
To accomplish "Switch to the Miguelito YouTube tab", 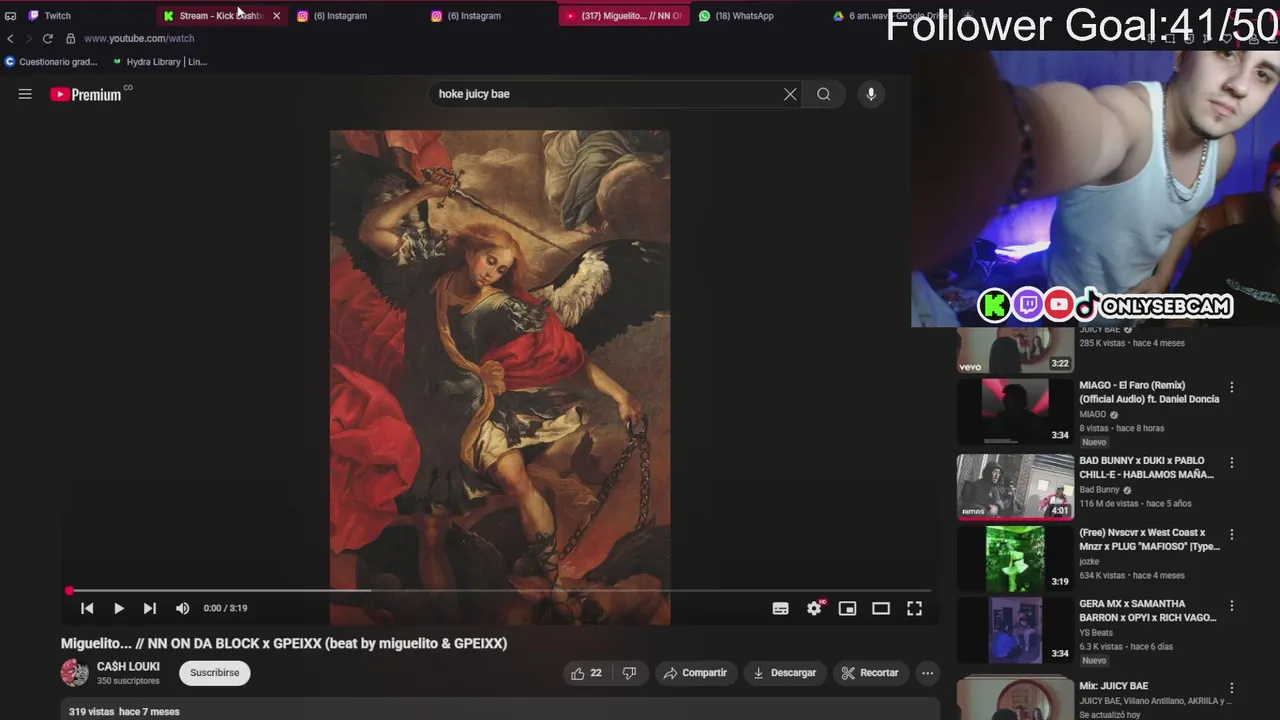I will pos(624,16).
